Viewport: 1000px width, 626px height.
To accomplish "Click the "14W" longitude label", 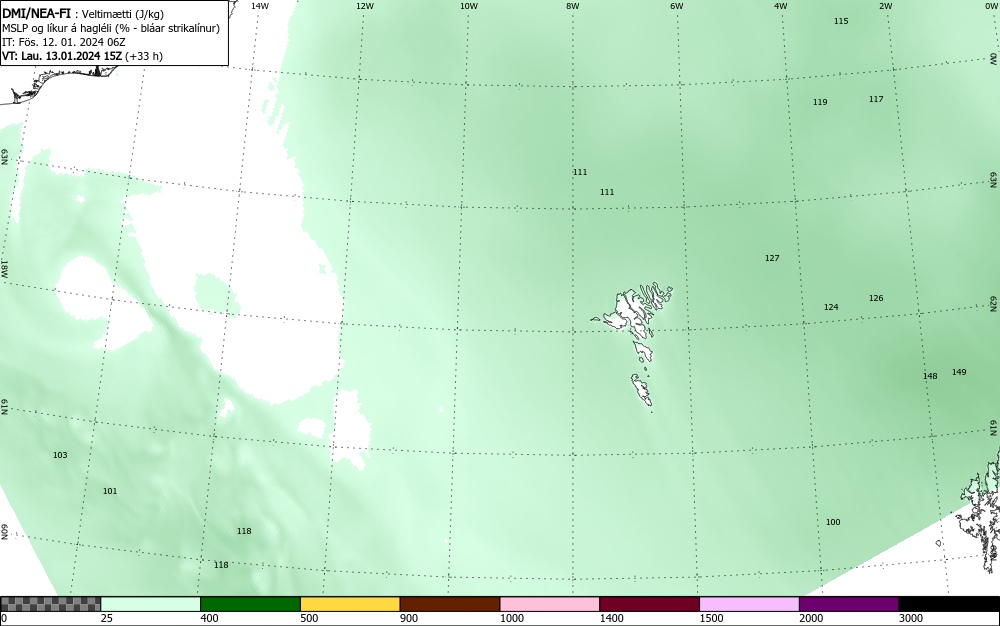I will pyautogui.click(x=260, y=6).
